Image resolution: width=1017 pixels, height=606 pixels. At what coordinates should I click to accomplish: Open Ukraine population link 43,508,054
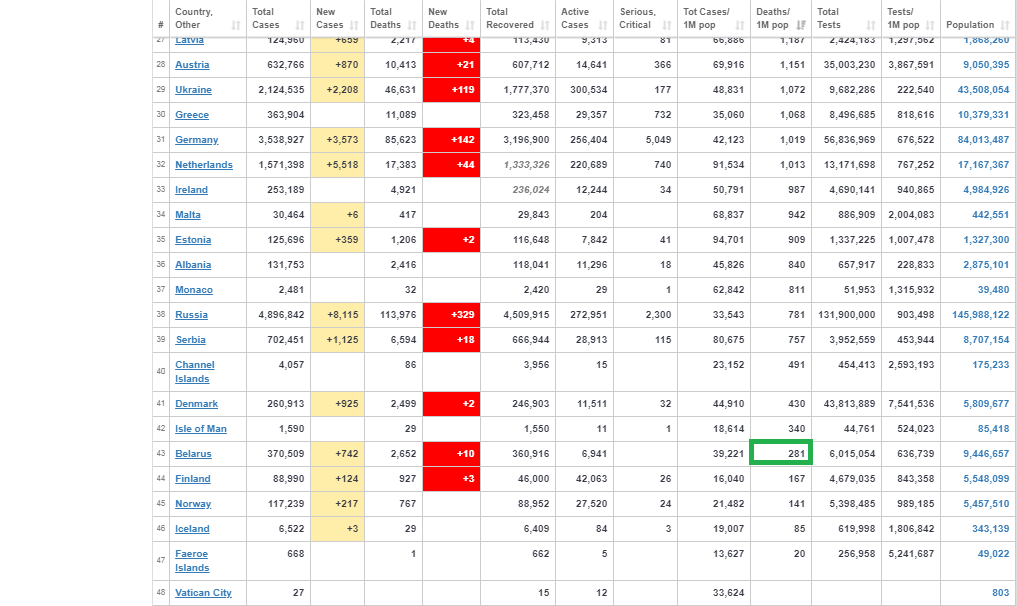[983, 90]
